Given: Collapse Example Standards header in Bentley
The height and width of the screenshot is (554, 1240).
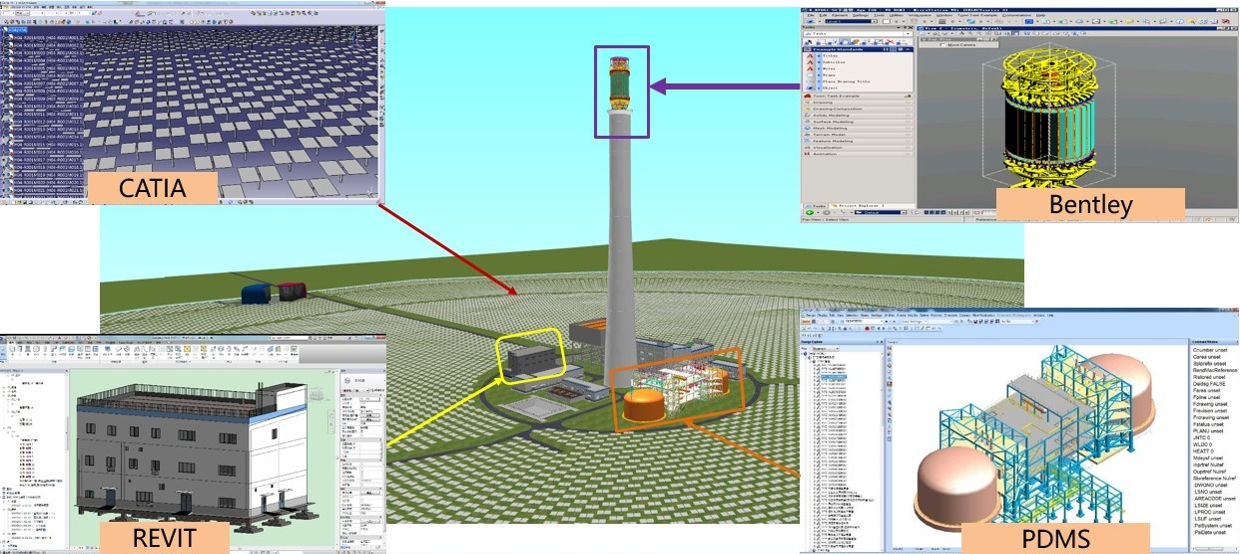Looking at the screenshot, I should pos(857,49).
